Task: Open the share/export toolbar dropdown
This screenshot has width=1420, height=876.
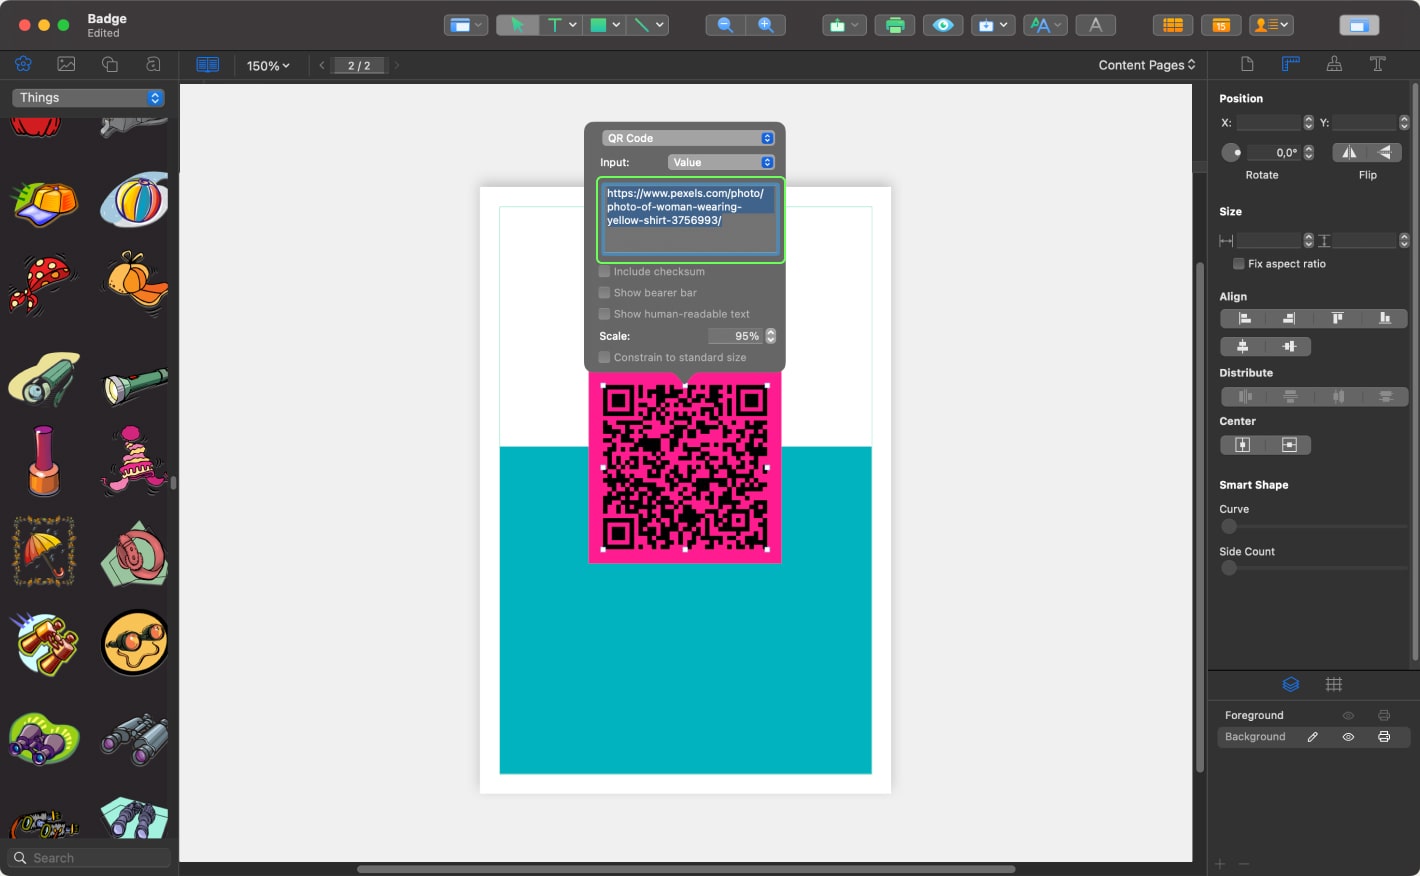Action: point(844,25)
